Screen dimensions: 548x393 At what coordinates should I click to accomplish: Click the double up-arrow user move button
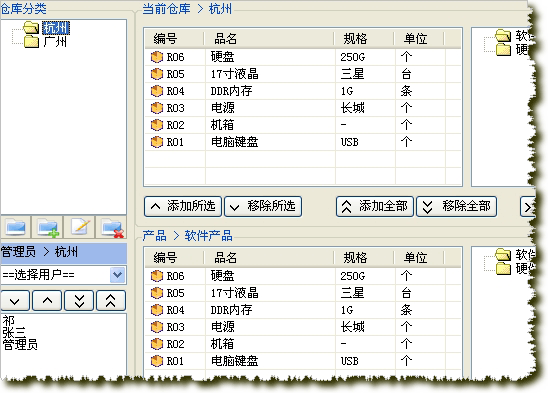110,300
